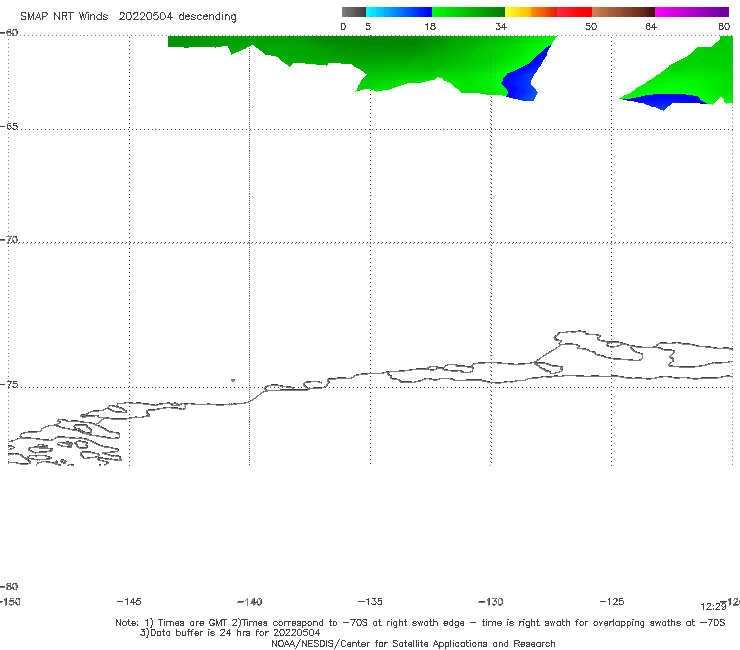
Task: Click the note text 'Times are GMT'
Action: coord(193,623)
